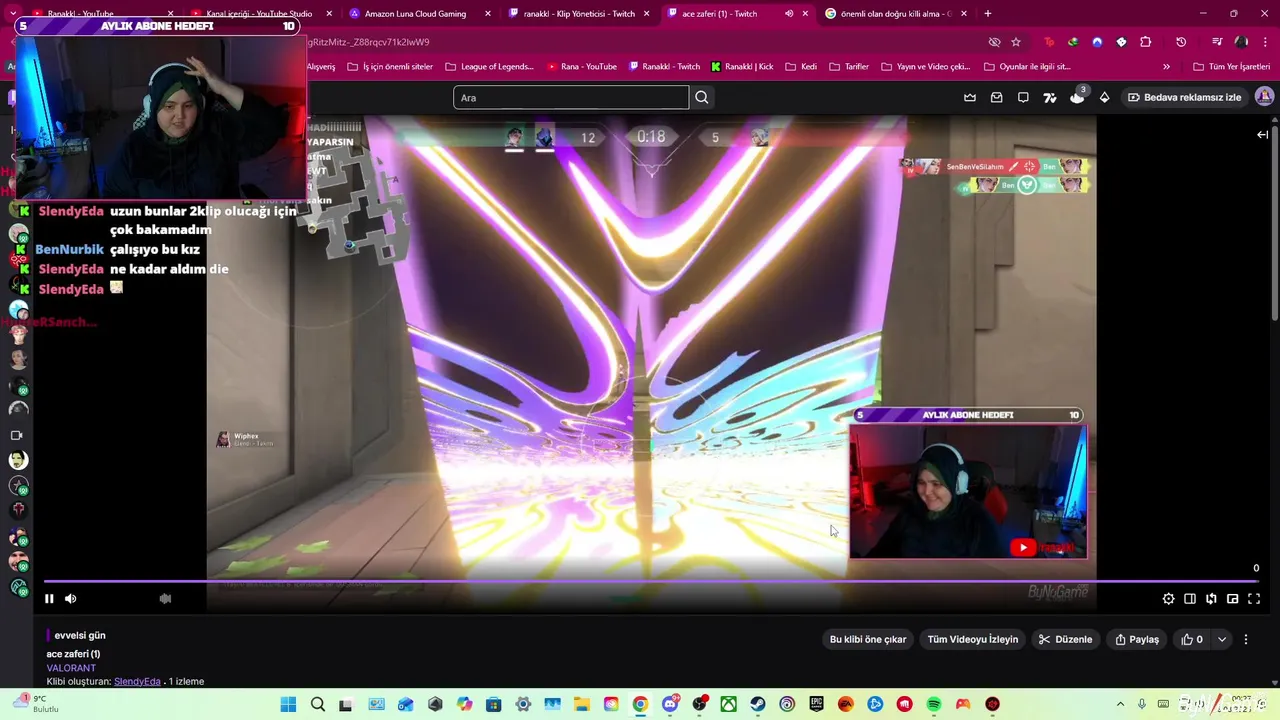Click the Twitch search magnifier button
This screenshot has width=1280, height=720.
pyautogui.click(x=702, y=97)
